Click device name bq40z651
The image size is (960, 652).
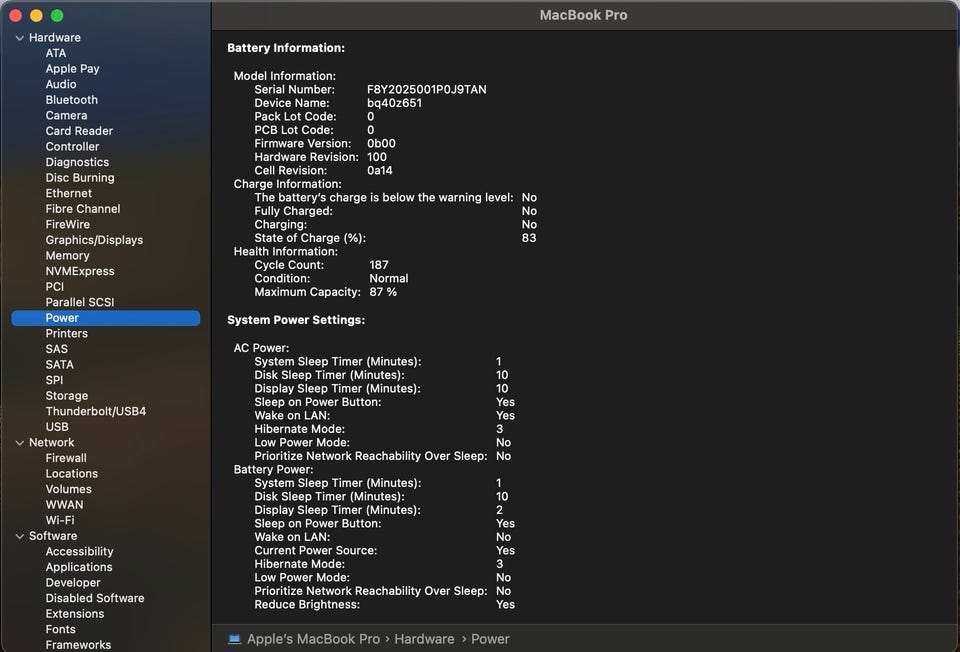pos(394,103)
